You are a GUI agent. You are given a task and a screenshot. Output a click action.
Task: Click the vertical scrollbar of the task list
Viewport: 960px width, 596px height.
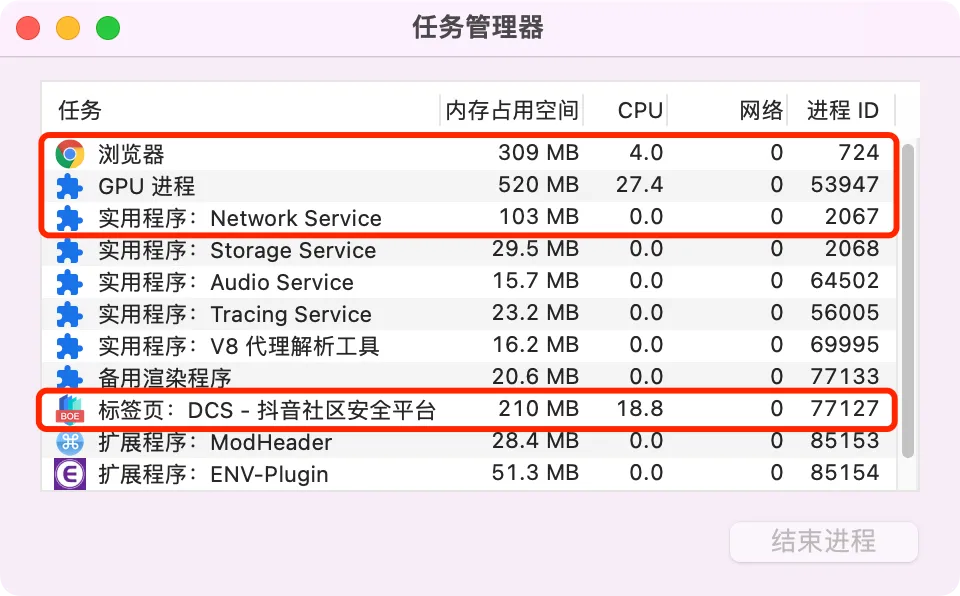point(908,301)
